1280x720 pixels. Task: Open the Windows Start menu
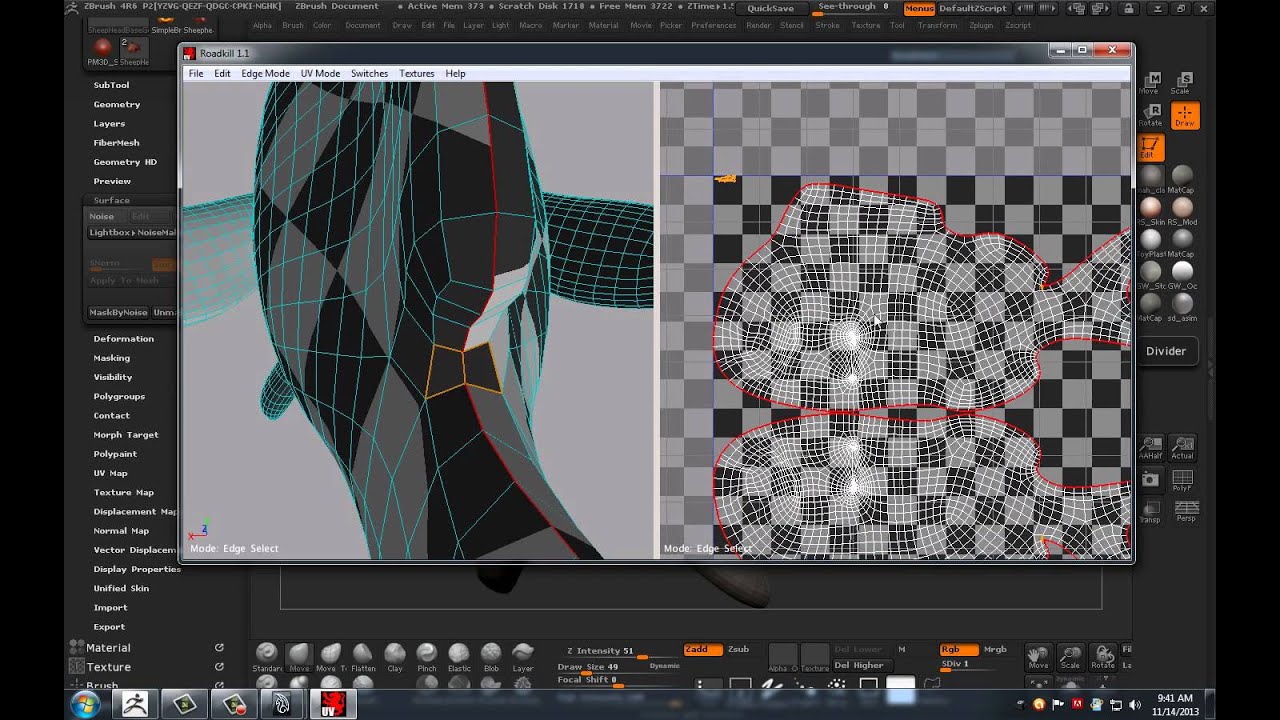coord(85,704)
